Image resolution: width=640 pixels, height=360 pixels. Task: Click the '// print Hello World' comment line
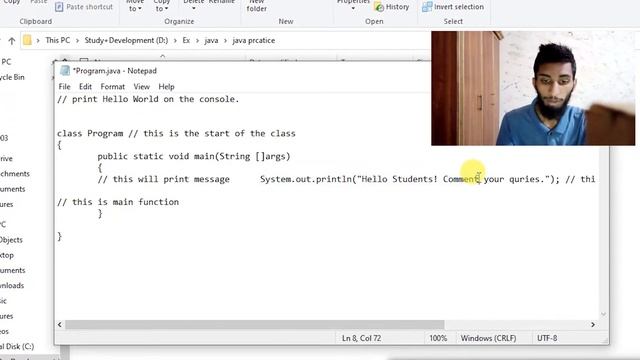(x=148, y=99)
